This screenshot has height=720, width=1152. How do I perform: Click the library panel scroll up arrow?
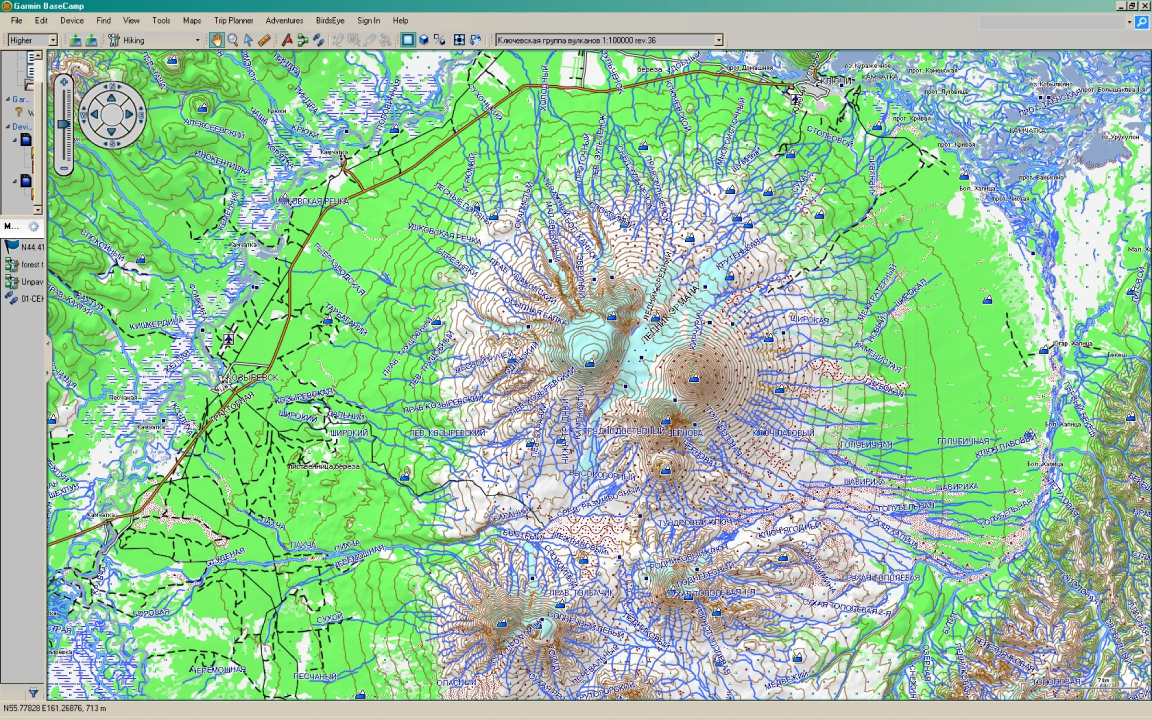point(39,55)
